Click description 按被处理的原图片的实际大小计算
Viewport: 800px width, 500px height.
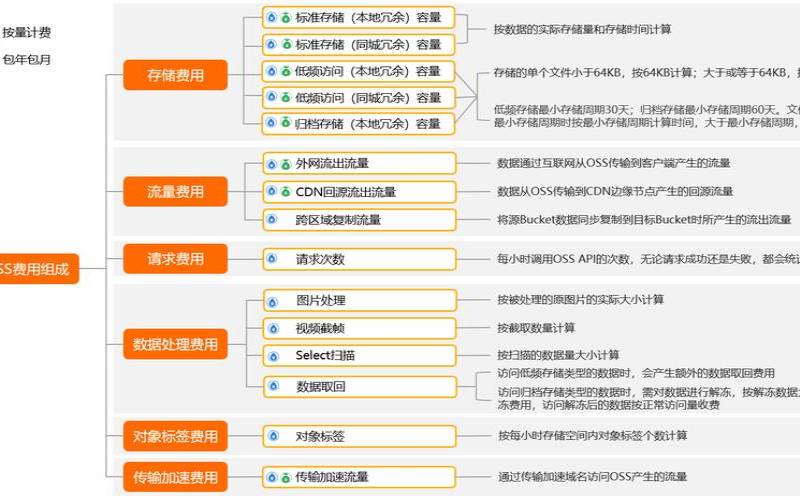(x=581, y=299)
